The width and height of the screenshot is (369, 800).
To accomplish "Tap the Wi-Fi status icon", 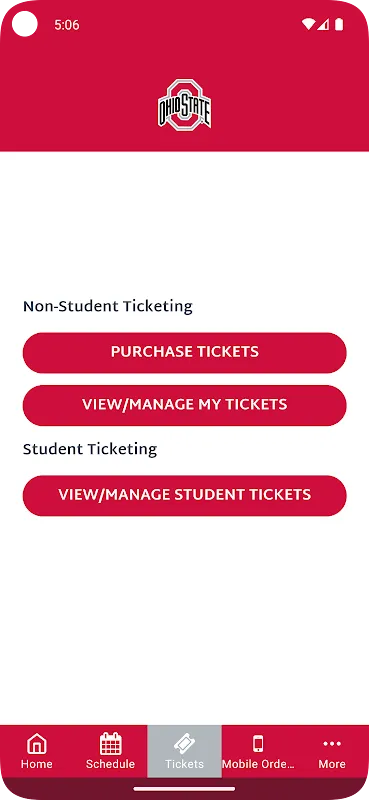I will click(308, 24).
